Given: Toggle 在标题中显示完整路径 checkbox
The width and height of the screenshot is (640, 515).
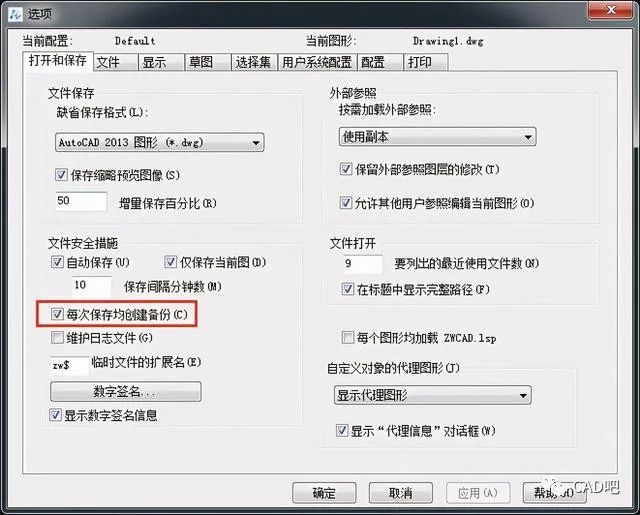Looking at the screenshot, I should pos(347,289).
